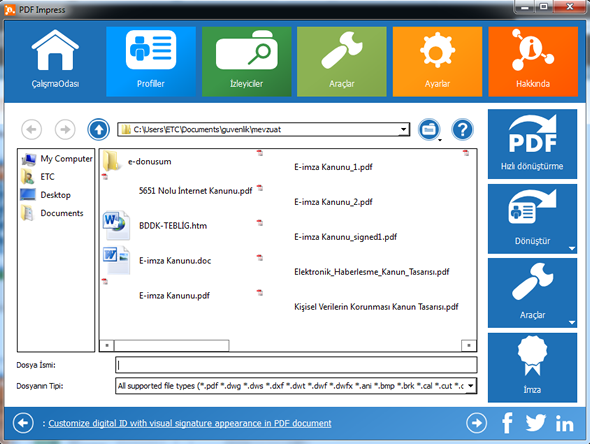Image resolution: width=590 pixels, height=444 pixels.
Task: Open the Customize digital ID tip link
Action: tap(190, 423)
